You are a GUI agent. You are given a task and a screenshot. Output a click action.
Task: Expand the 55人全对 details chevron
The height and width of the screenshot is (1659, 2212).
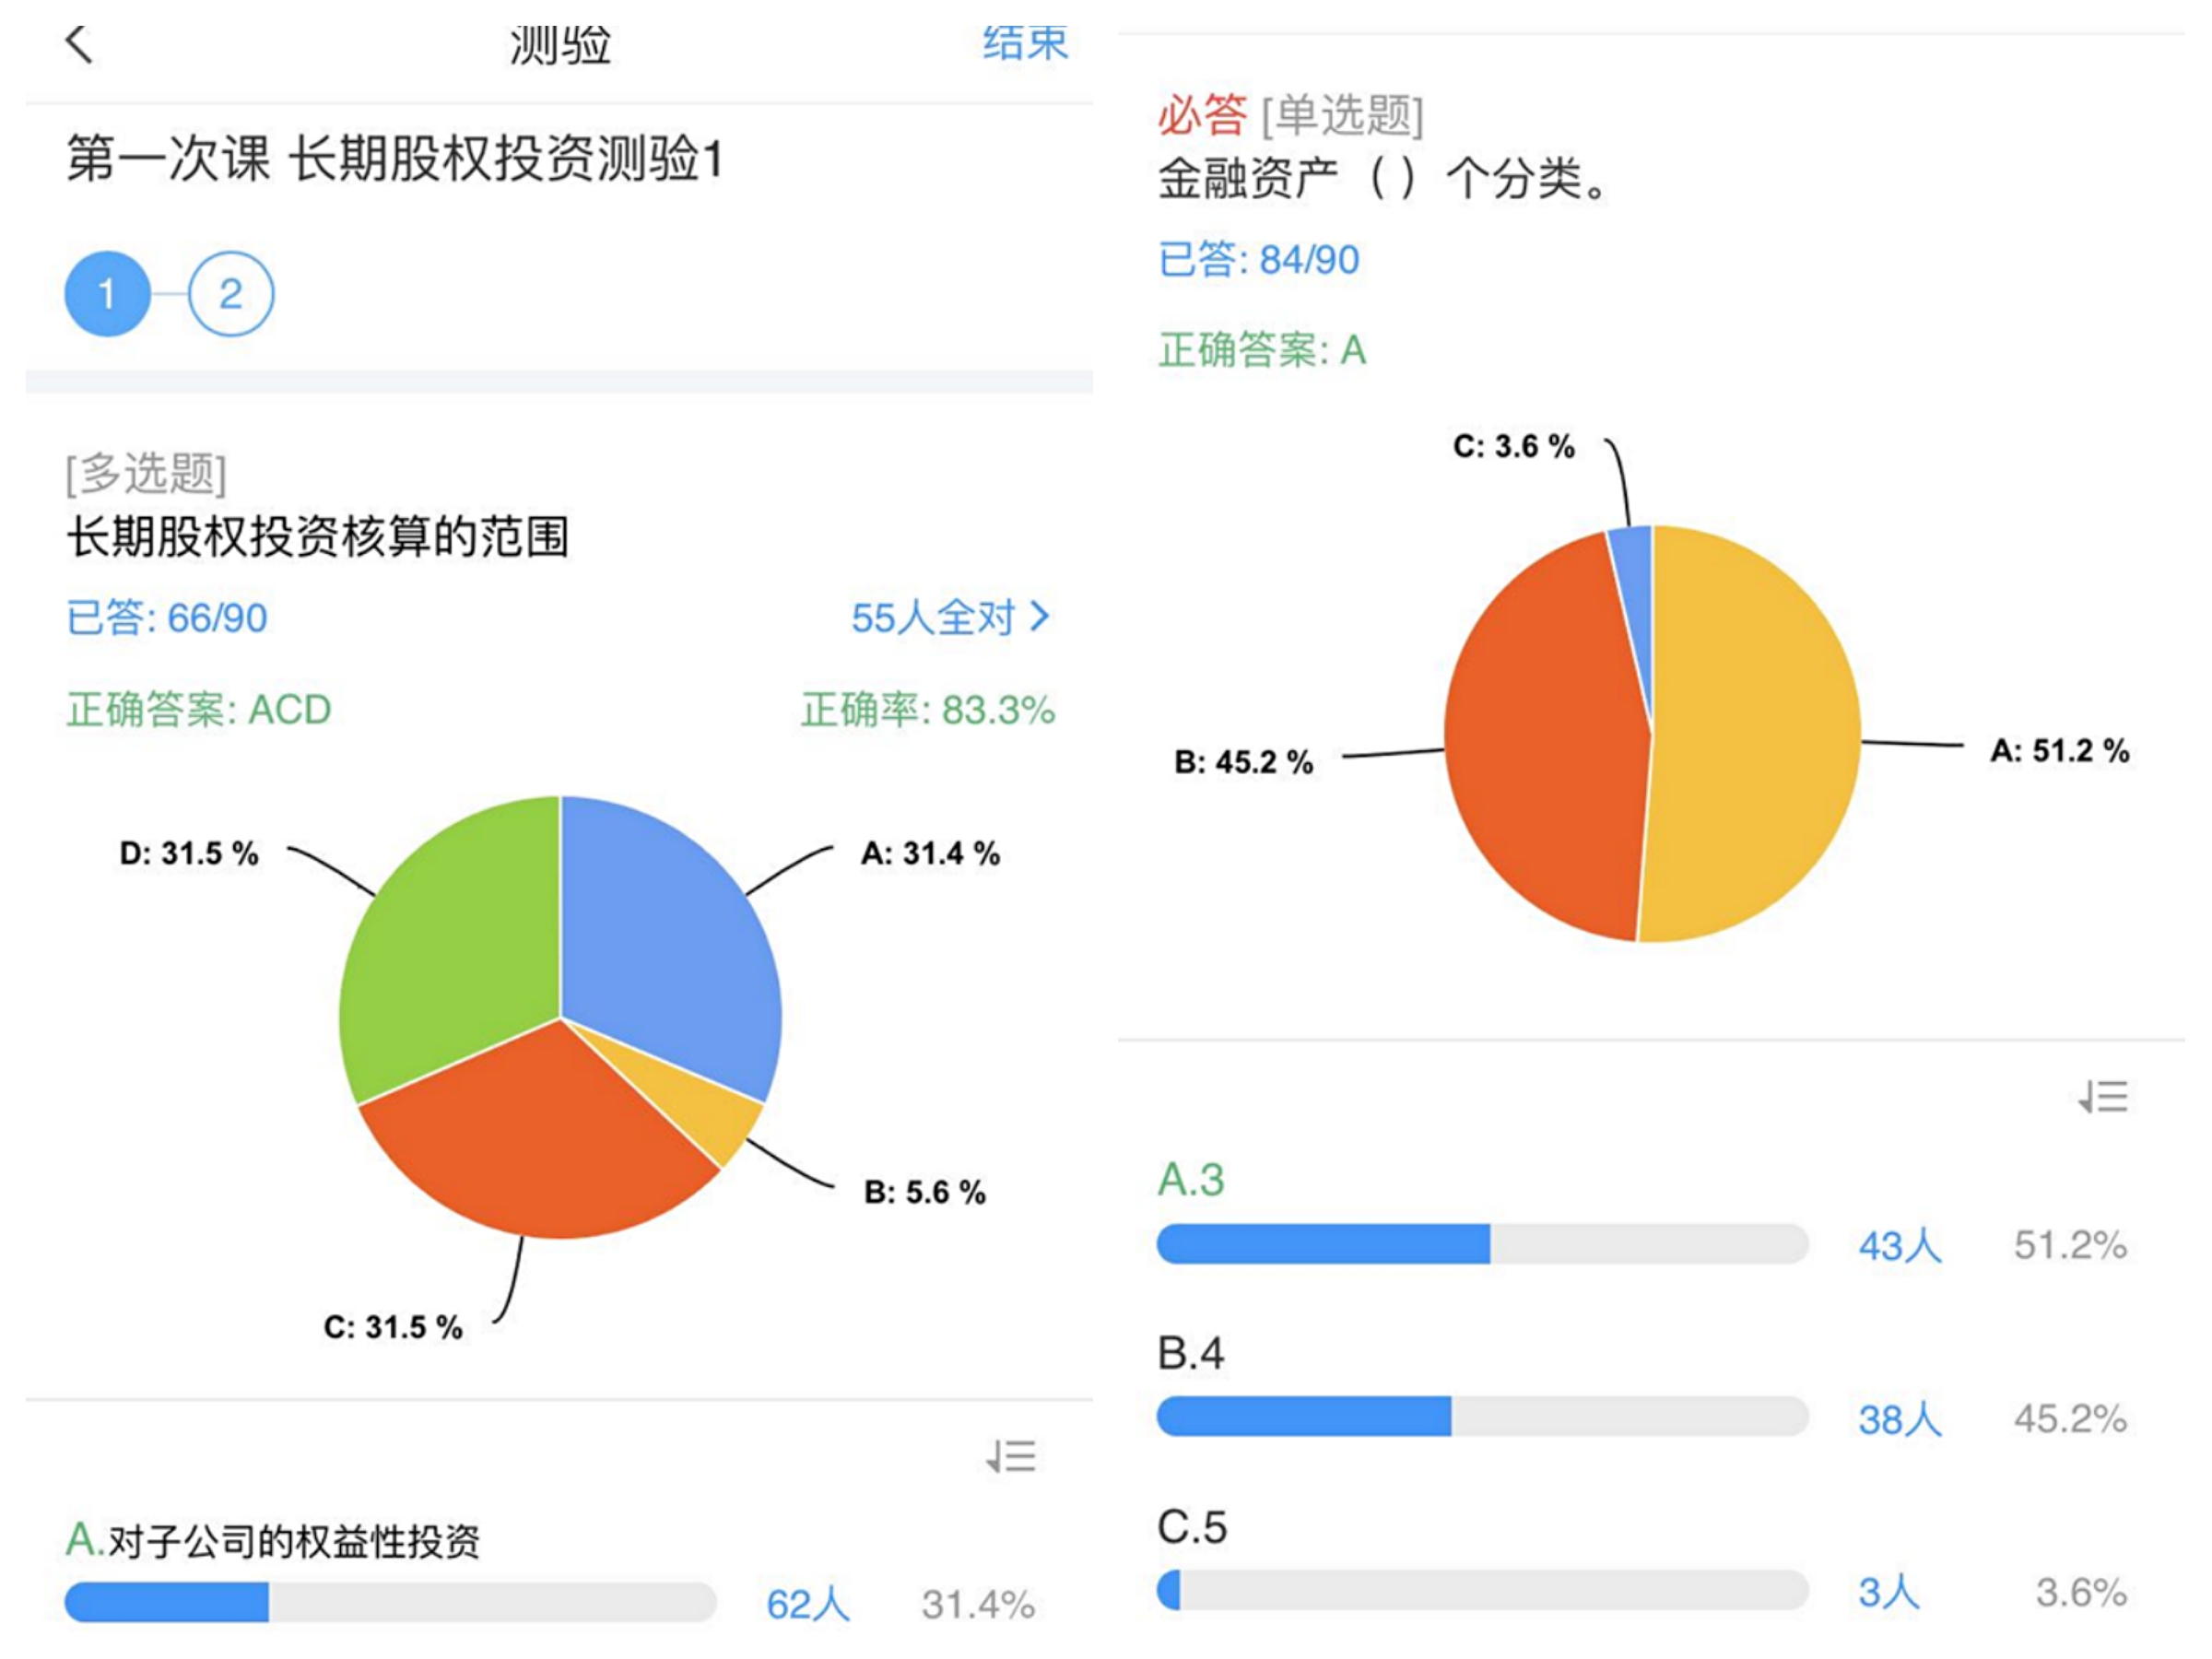pyautogui.click(x=1039, y=616)
